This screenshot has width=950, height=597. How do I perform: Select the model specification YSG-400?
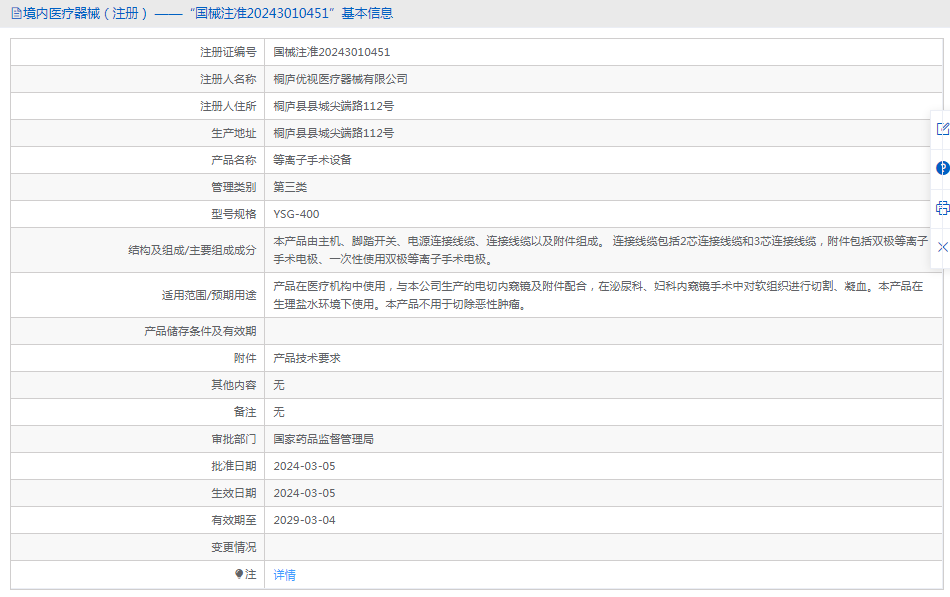pyautogui.click(x=296, y=214)
